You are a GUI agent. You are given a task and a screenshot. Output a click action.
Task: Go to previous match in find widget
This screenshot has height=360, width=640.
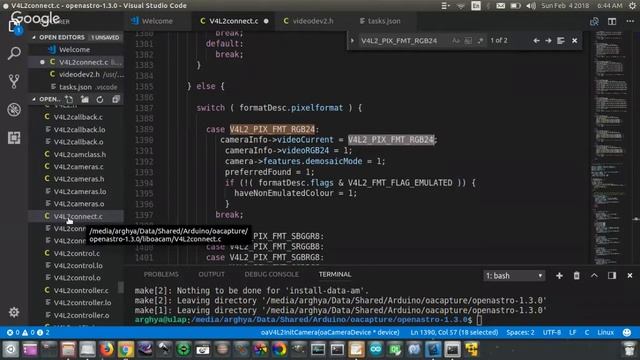tap(536, 40)
